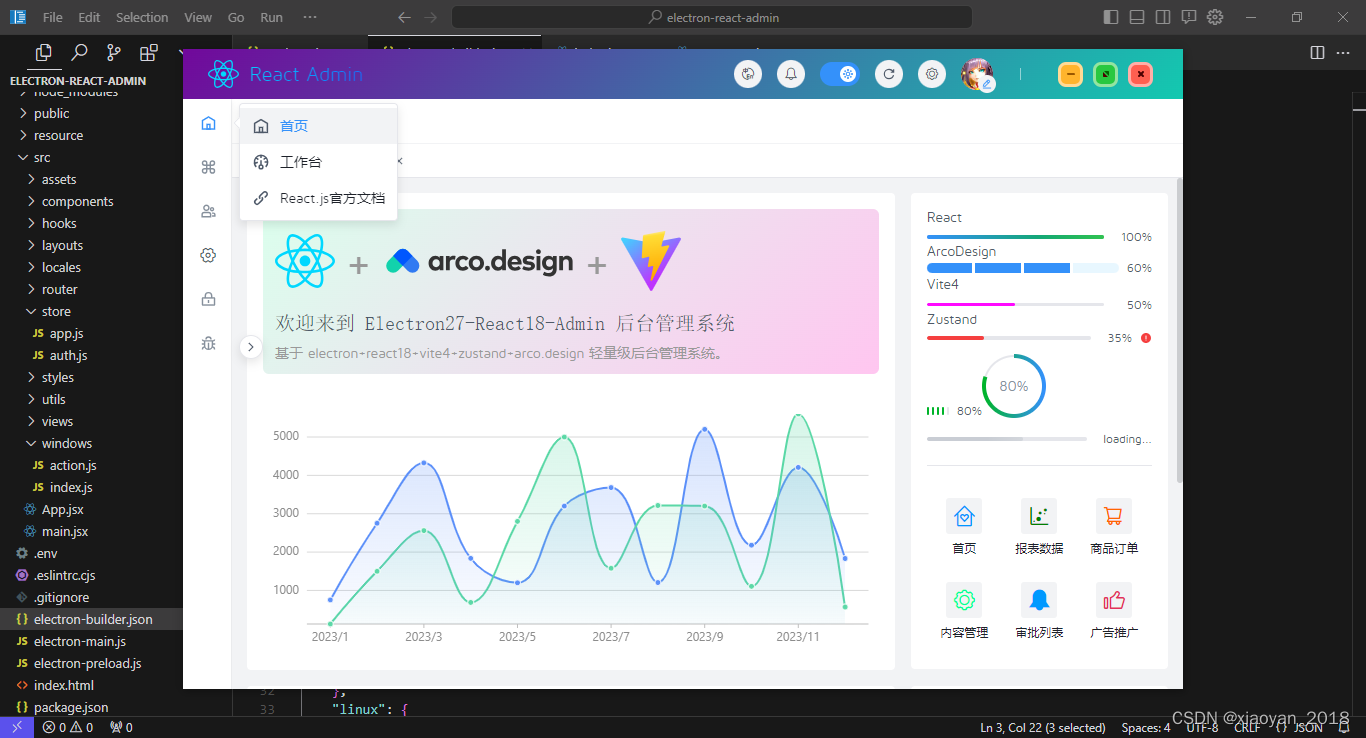Click the remote window button in status bar
Viewport: 1366px width, 738px height.
pos(17,727)
